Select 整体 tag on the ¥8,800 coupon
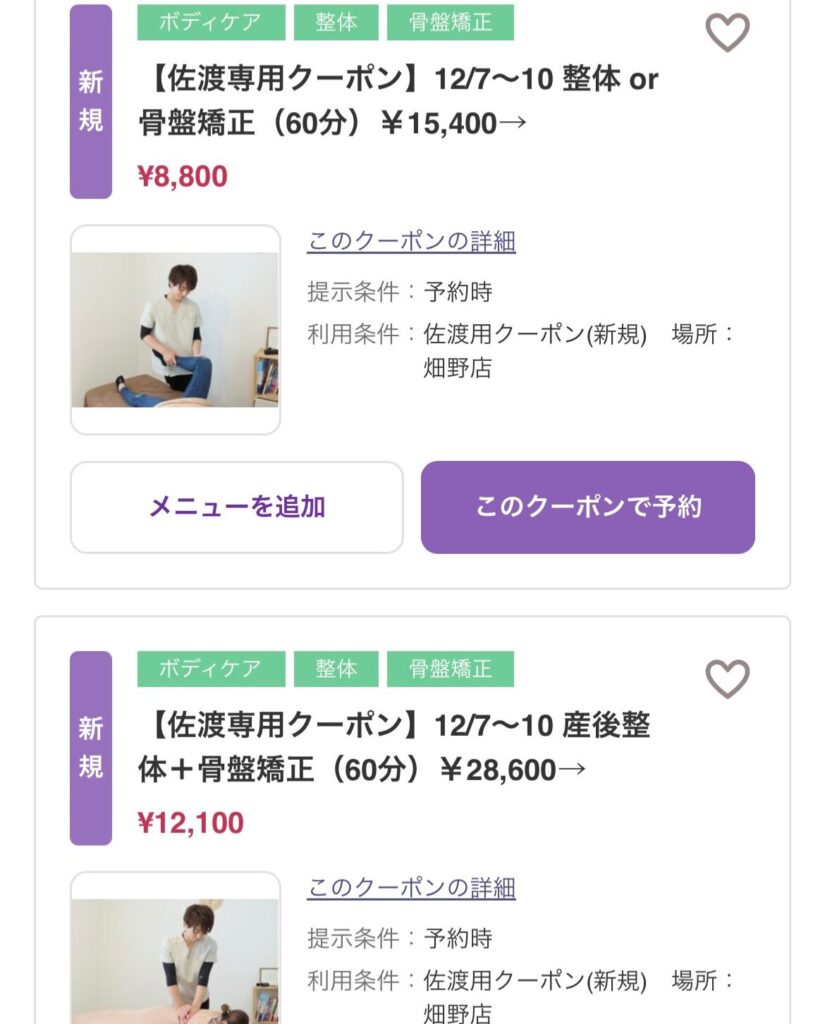The image size is (825, 1024). [x=336, y=23]
